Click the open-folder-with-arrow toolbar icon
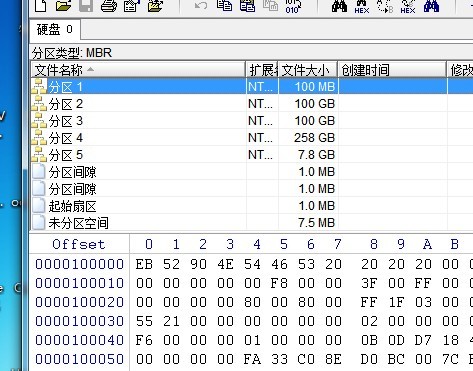 [155, 6]
